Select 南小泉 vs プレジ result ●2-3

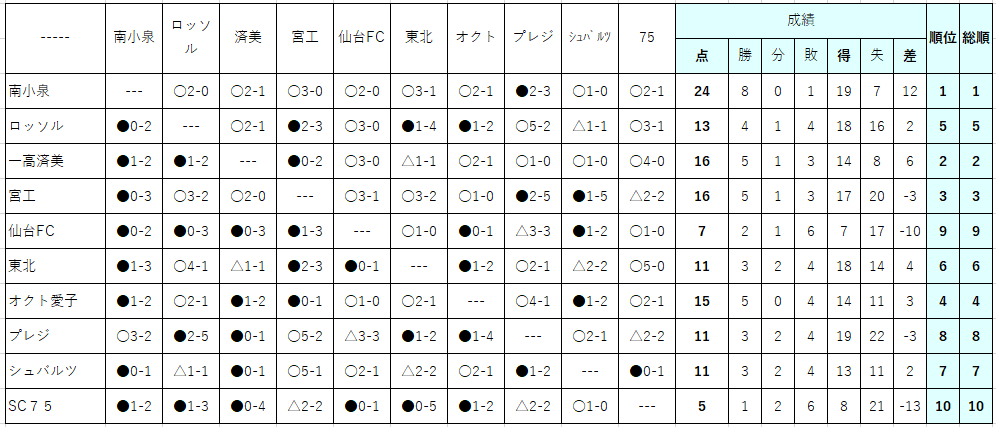533,91
